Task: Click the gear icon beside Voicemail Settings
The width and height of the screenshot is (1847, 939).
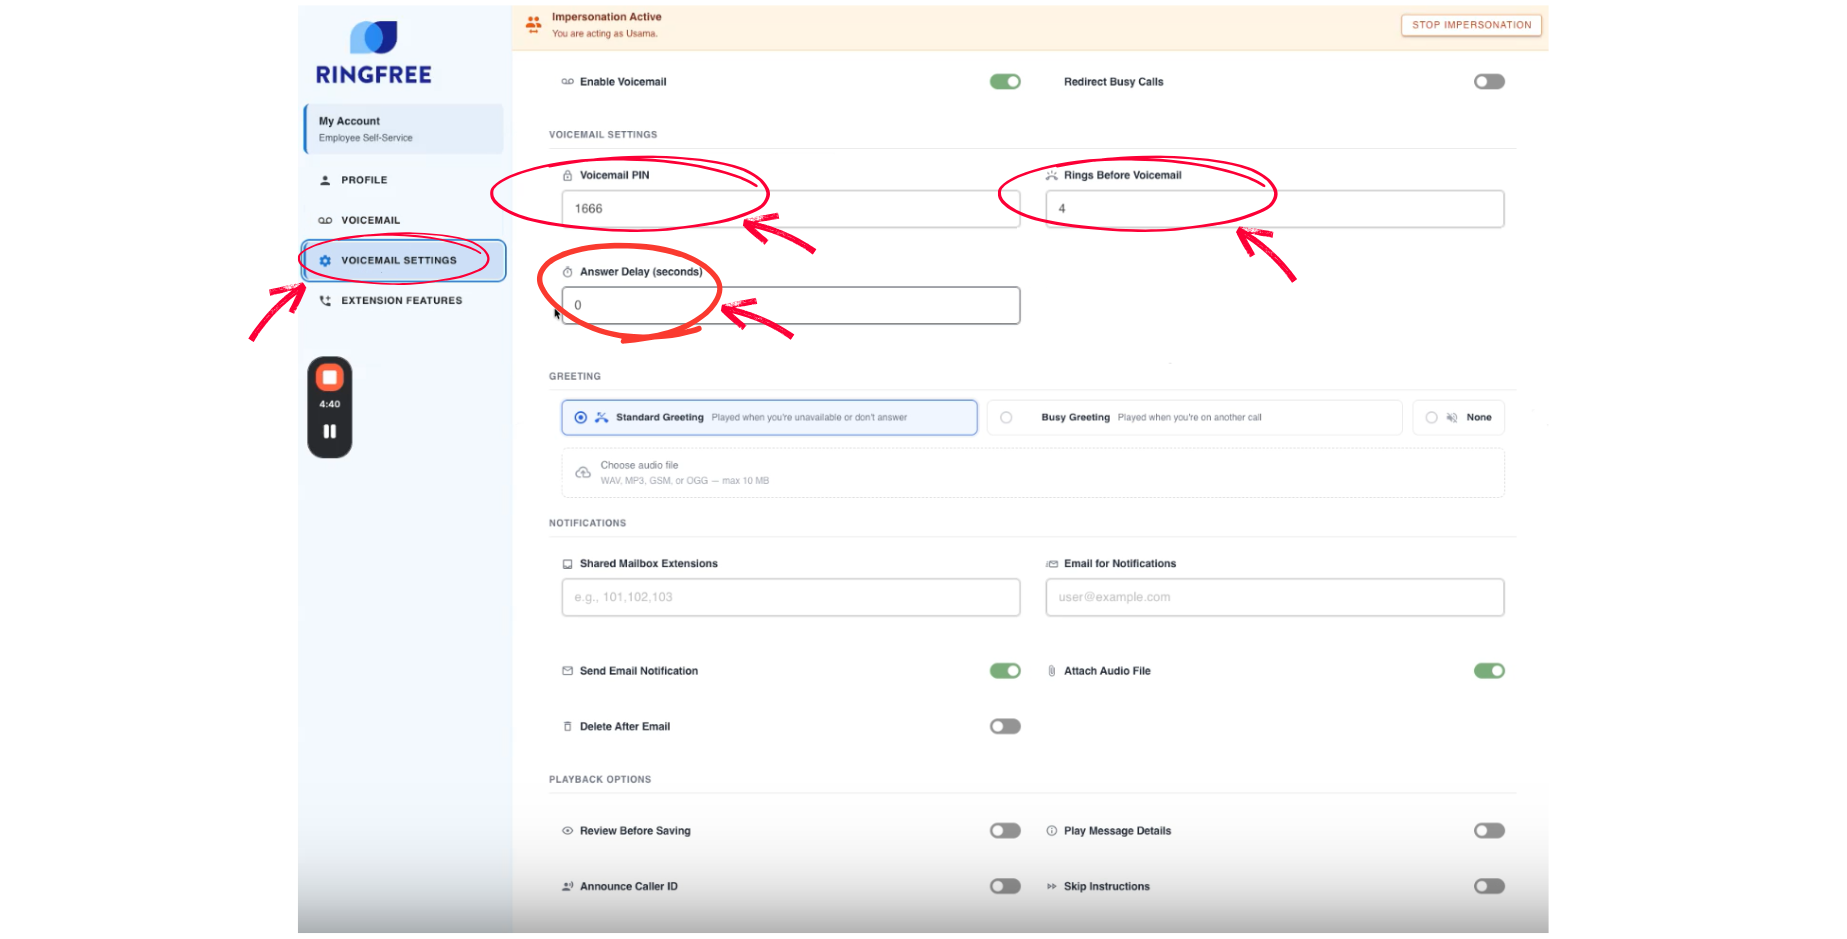Action: 325,261
